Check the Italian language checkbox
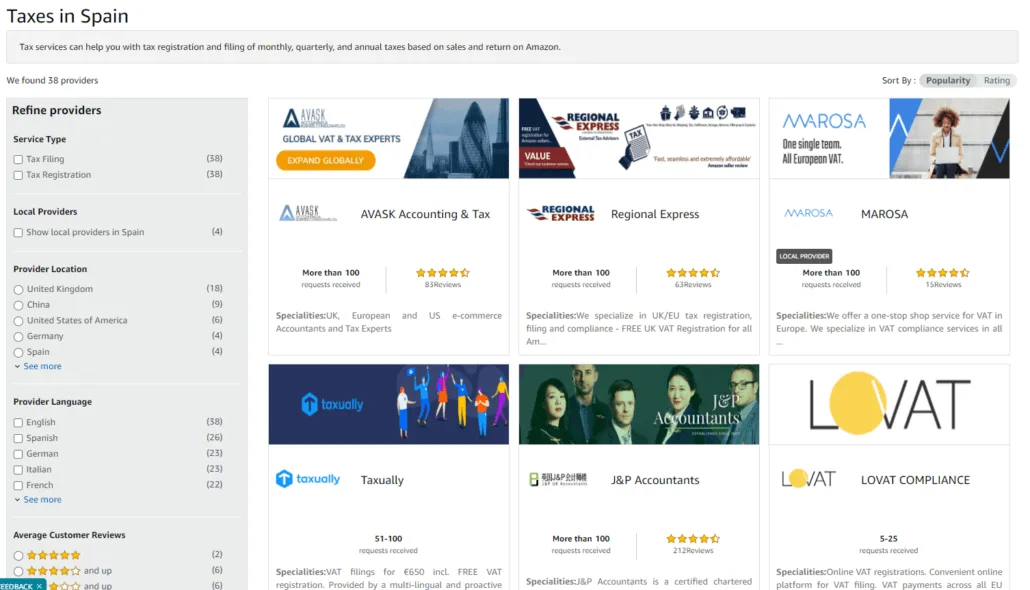Screen dimensions: 1030x590 (x=18, y=470)
